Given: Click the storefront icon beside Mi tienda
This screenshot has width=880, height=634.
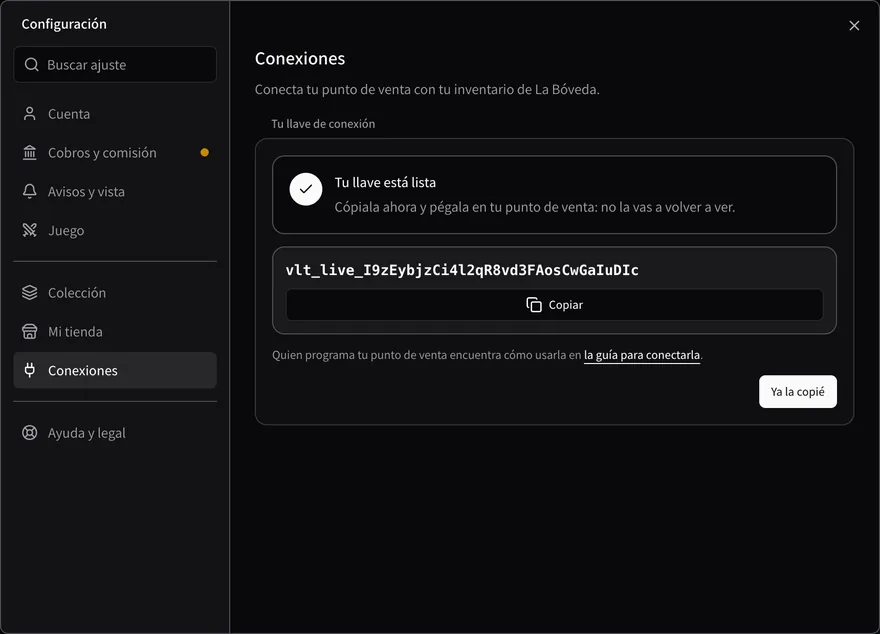Looking at the screenshot, I should point(30,332).
